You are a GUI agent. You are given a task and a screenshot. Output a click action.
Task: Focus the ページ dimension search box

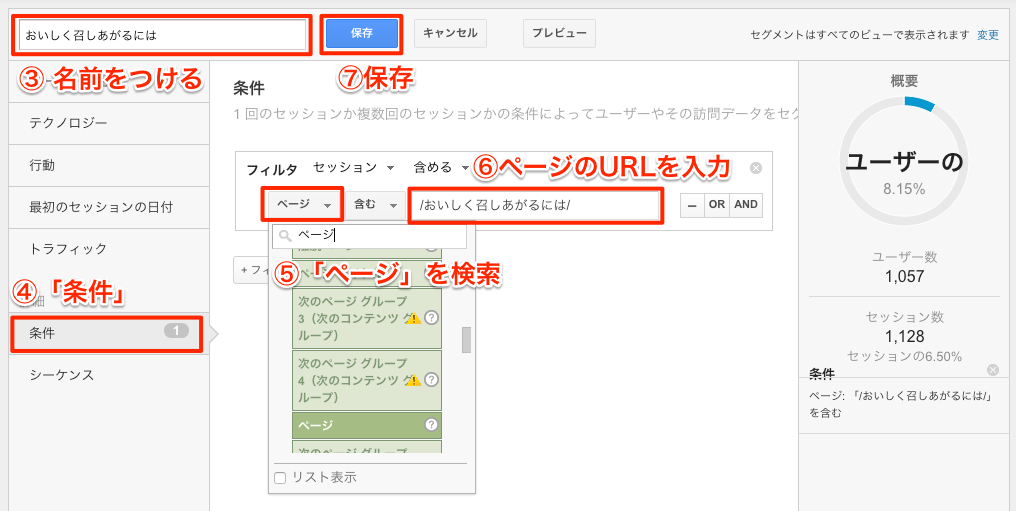[369, 236]
